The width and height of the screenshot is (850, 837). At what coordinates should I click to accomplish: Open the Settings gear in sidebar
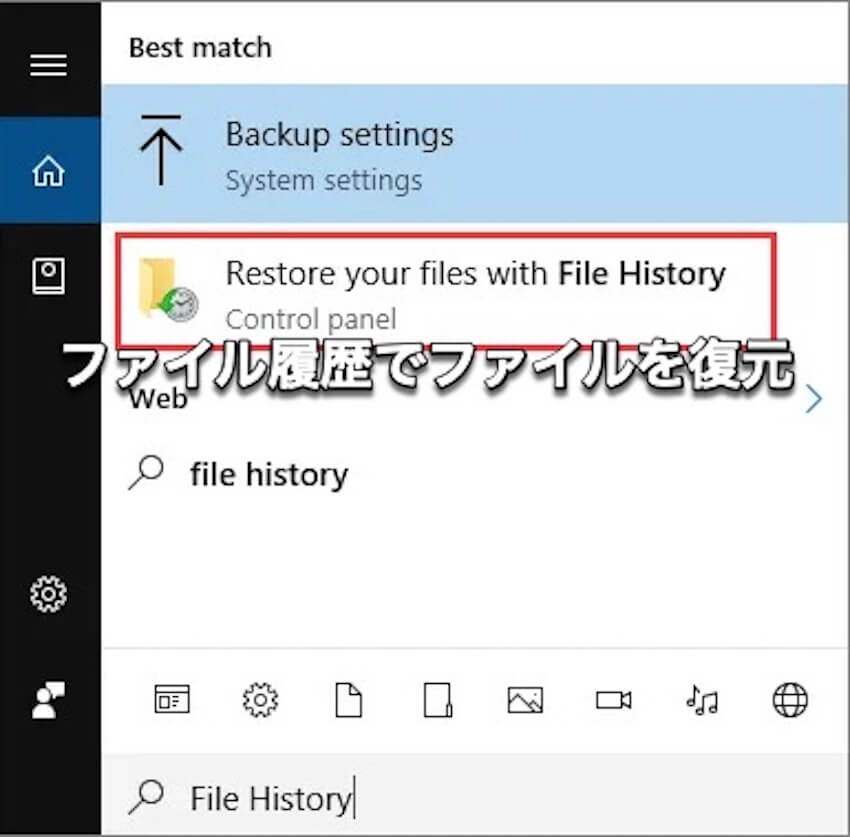pyautogui.click(x=49, y=594)
